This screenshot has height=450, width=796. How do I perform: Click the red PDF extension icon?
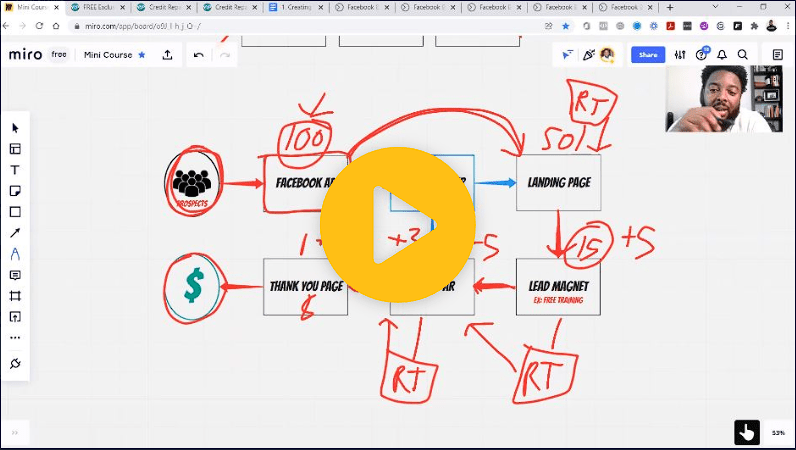(x=671, y=26)
